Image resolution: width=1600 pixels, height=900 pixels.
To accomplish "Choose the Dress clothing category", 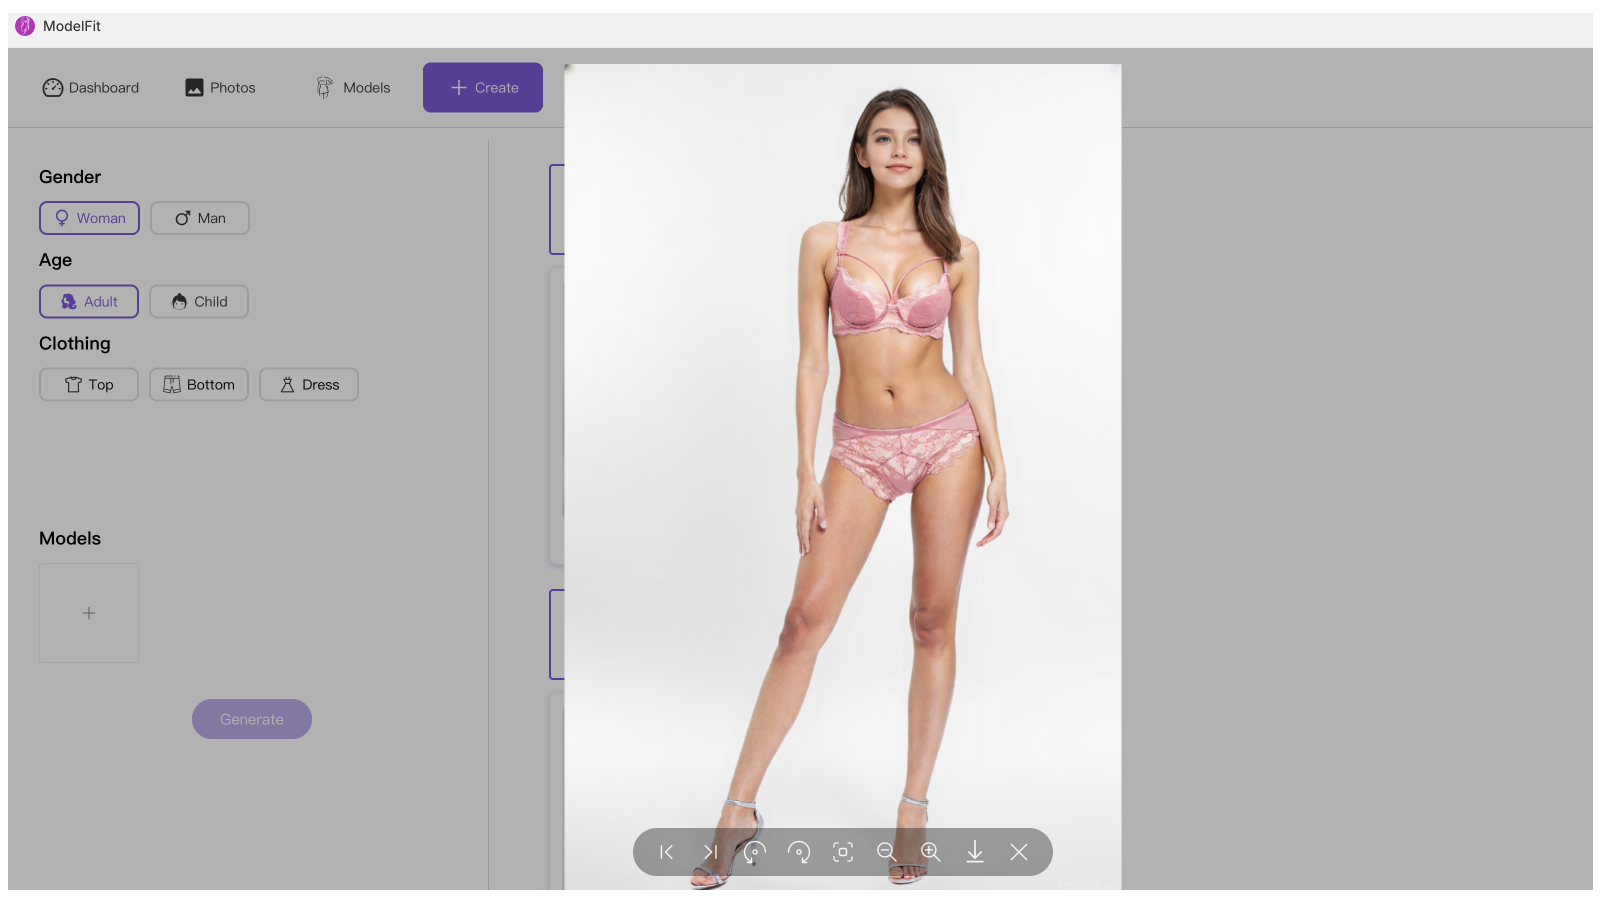I will 308,384.
